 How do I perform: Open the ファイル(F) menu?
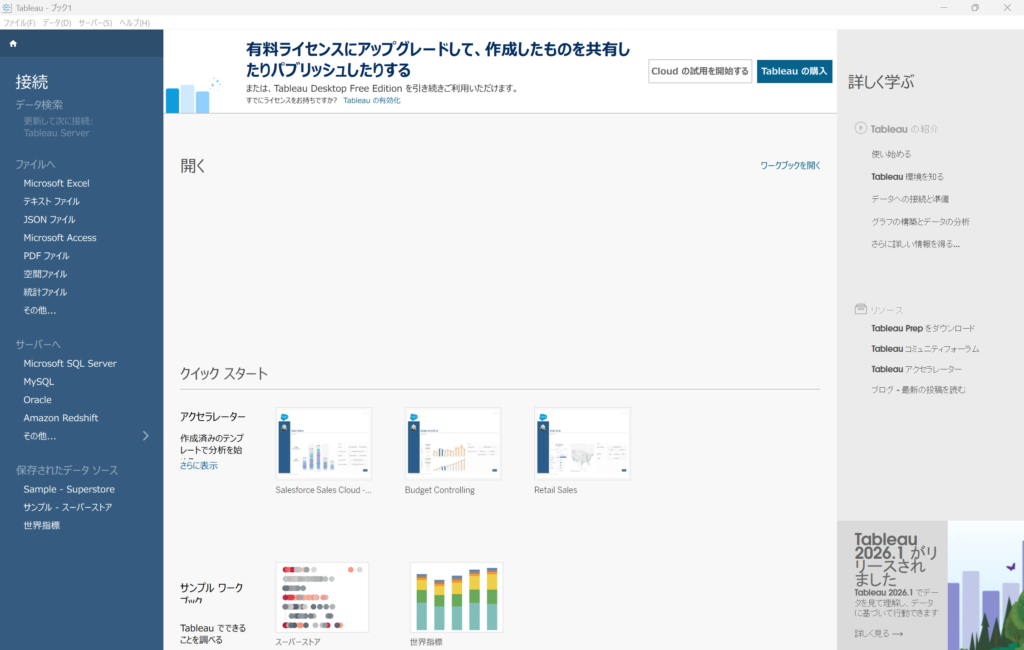19,23
